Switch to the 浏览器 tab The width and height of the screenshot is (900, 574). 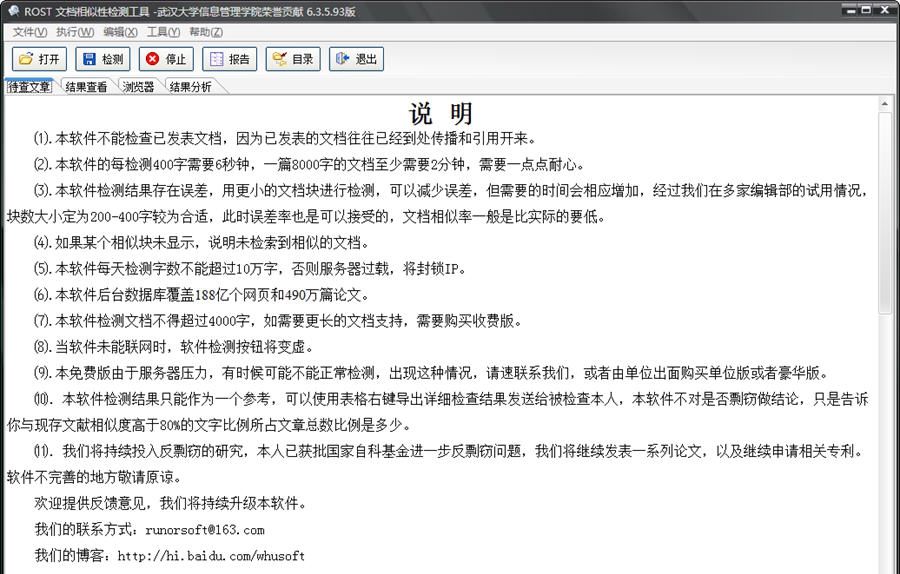pyautogui.click(x=138, y=87)
